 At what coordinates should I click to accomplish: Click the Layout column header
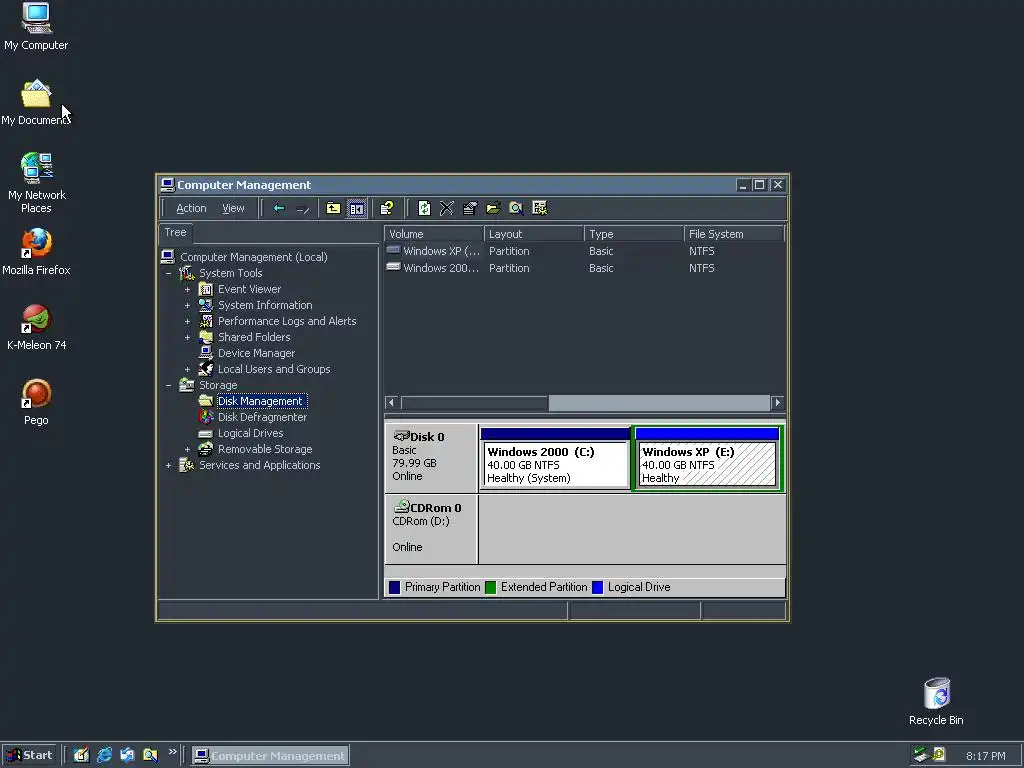click(x=534, y=234)
